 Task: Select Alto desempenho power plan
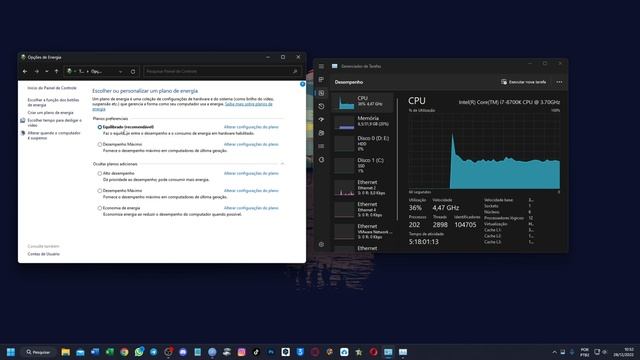100,173
